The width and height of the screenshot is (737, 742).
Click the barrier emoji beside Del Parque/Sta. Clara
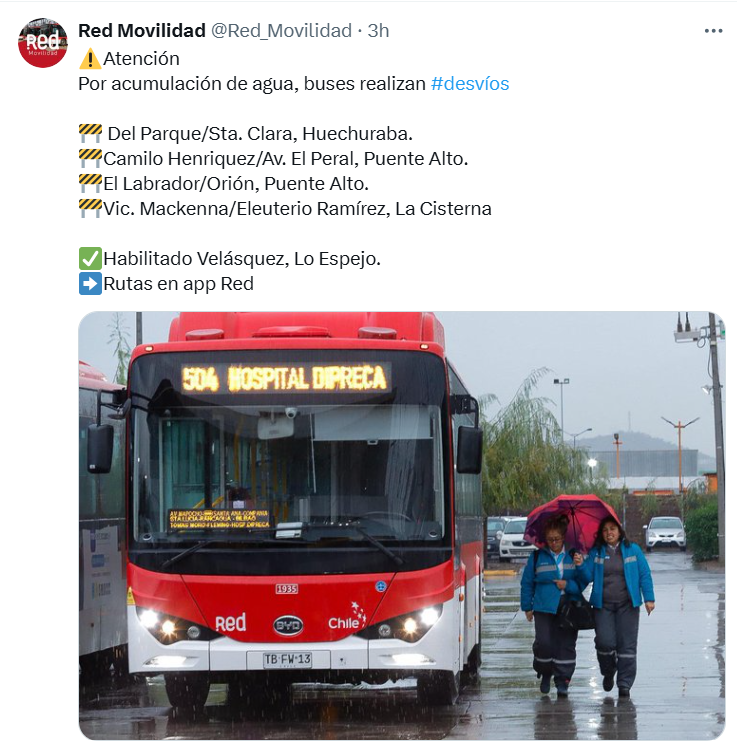coord(90,133)
